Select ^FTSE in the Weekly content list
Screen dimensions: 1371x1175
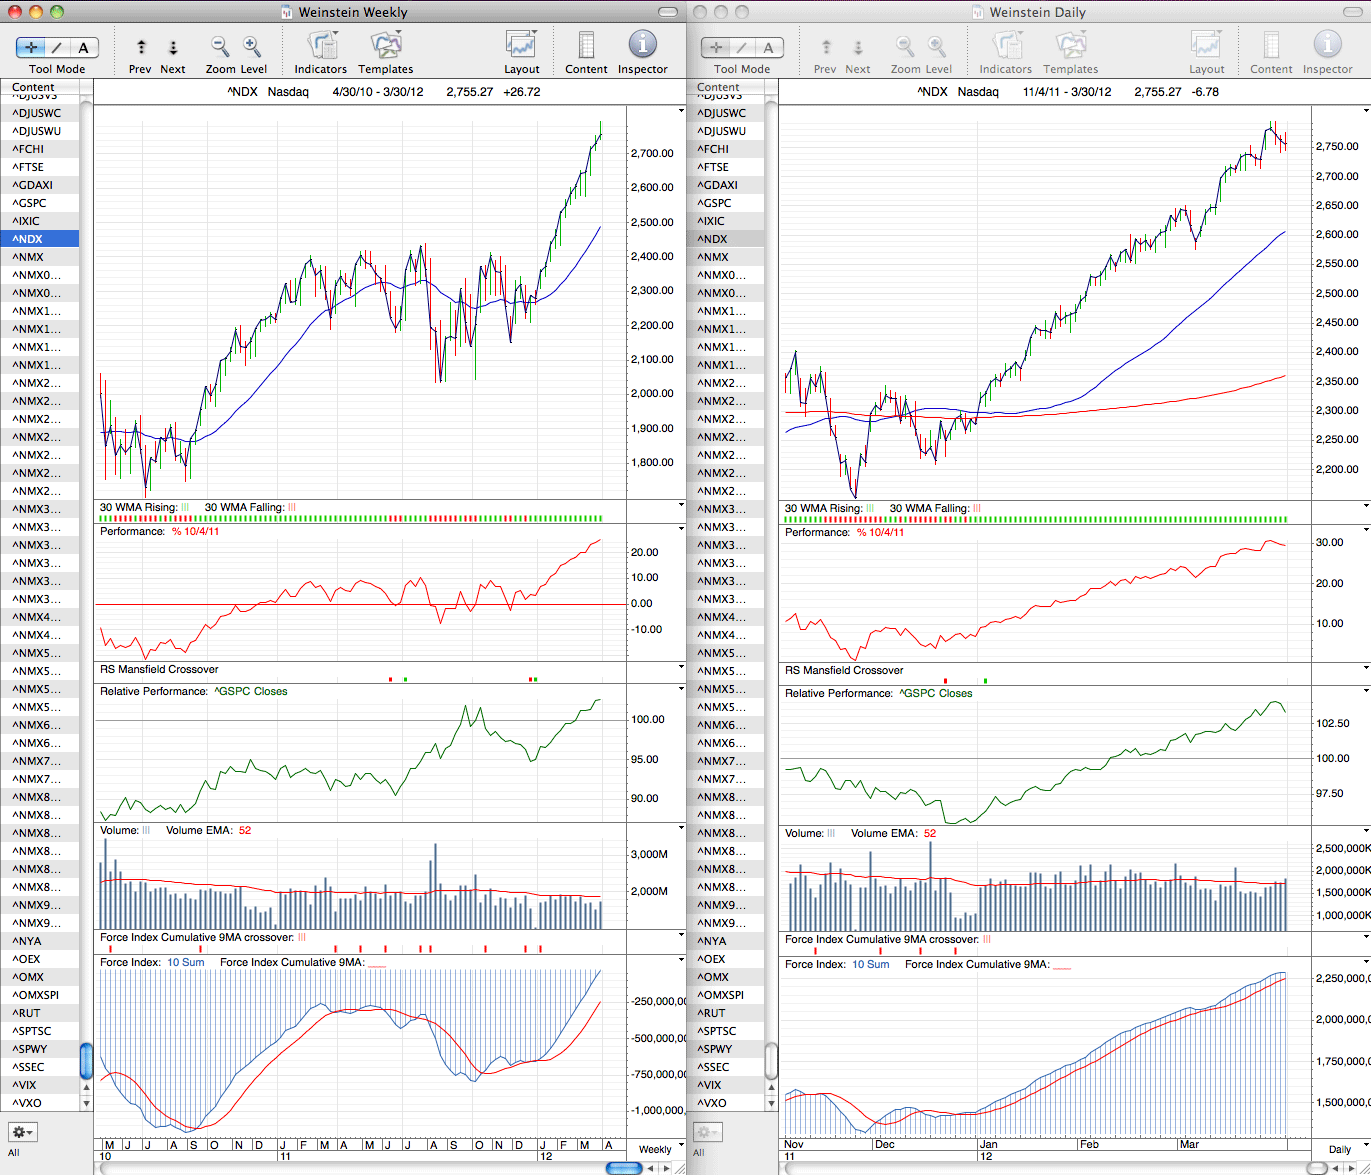40,167
